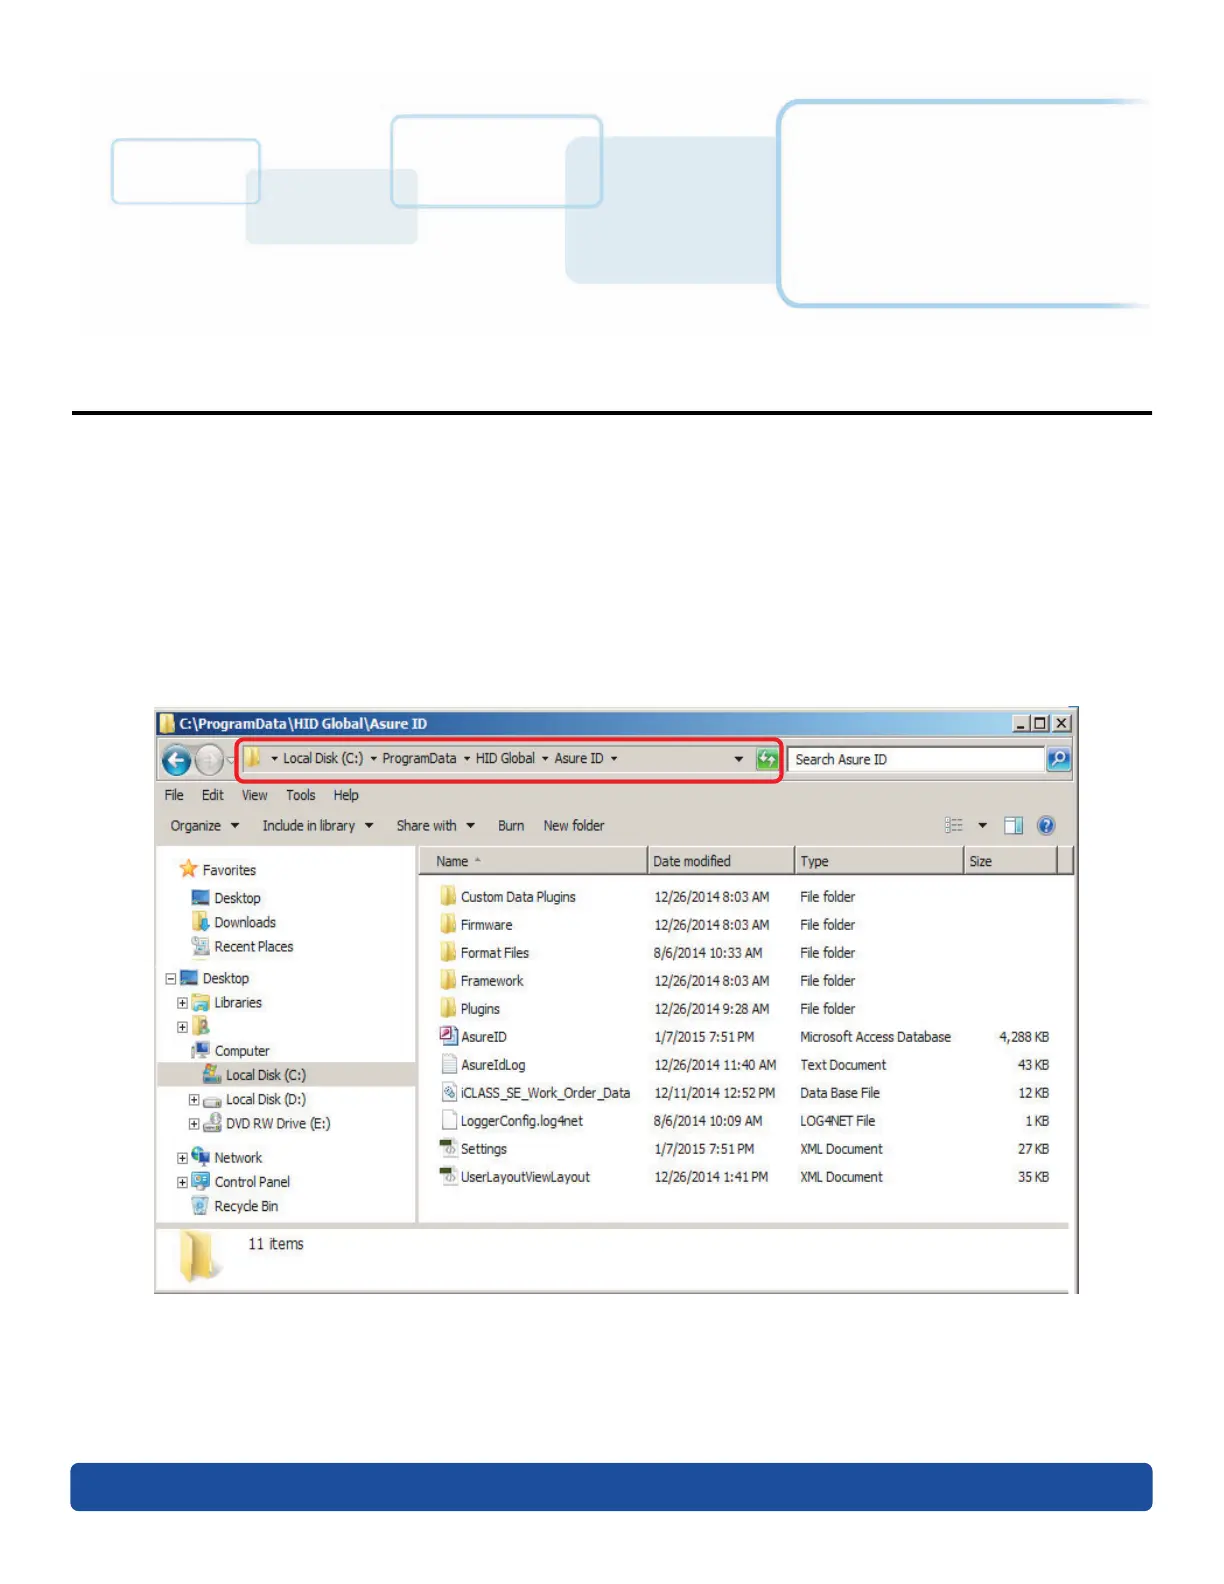This screenshot has width=1224, height=1584.
Task: Click the Network icon in tree
Action: pyautogui.click(x=200, y=1156)
